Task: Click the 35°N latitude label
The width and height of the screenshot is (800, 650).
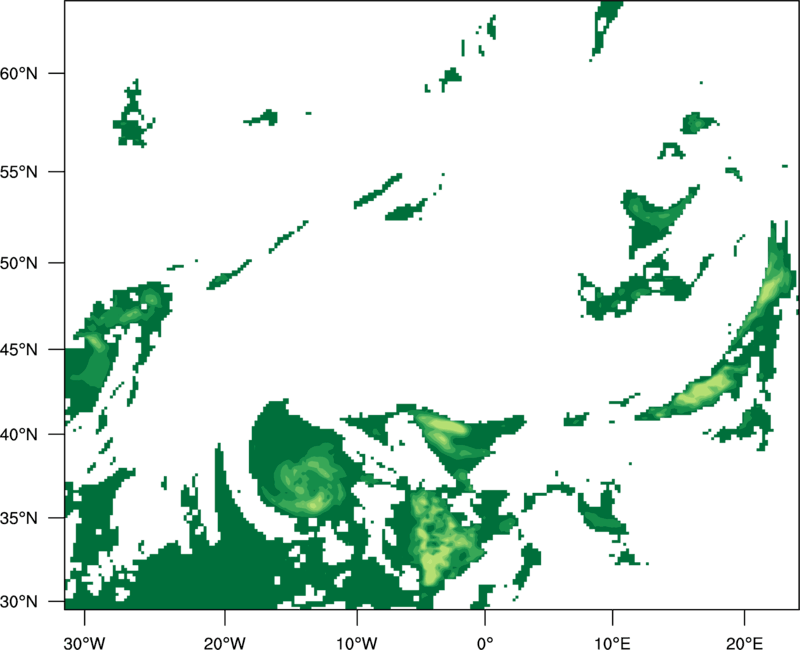Action: click(x=19, y=518)
